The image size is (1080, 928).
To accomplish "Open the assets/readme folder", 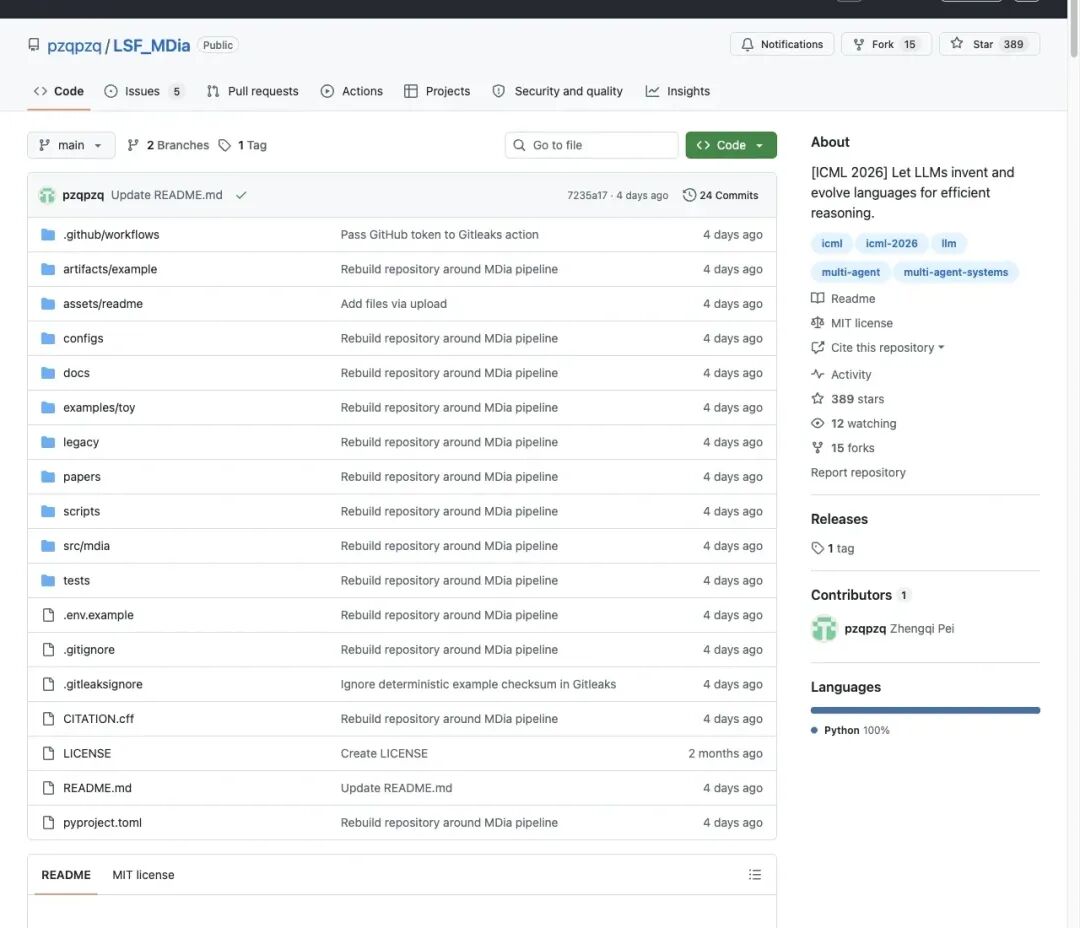I will coord(103,304).
